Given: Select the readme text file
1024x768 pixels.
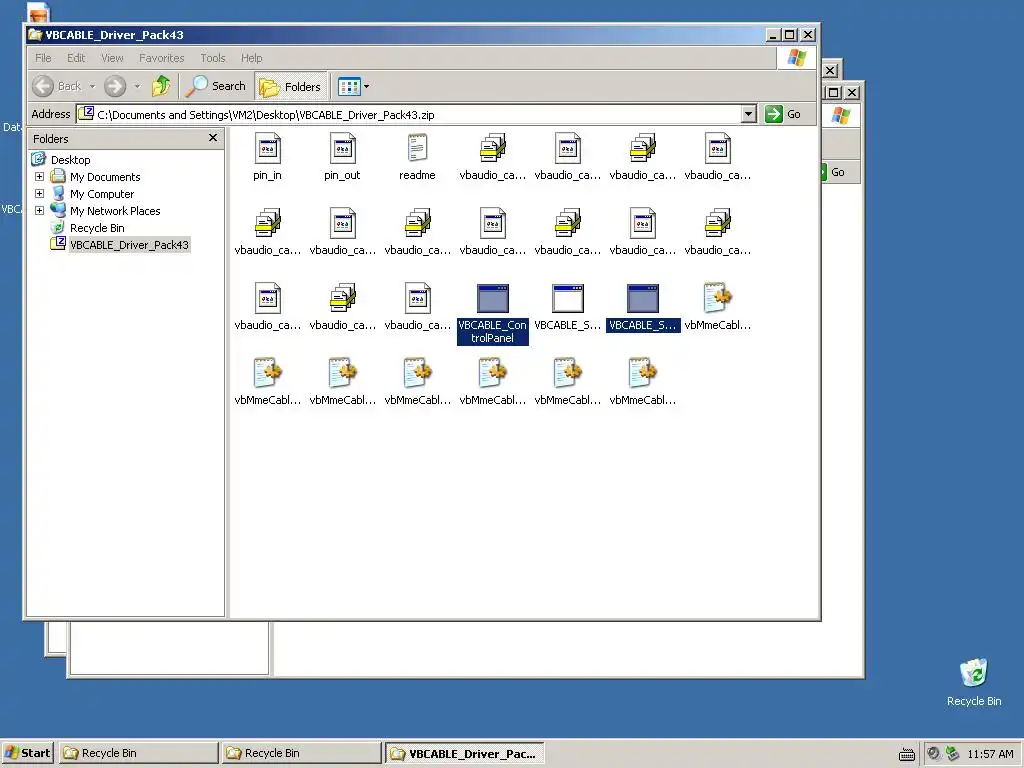Looking at the screenshot, I should (417, 157).
